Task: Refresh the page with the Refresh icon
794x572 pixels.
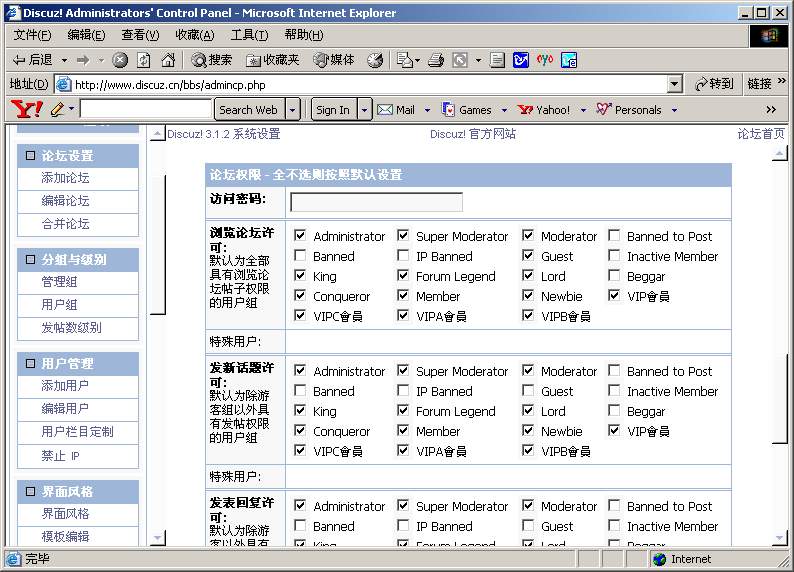Action: [x=144, y=60]
